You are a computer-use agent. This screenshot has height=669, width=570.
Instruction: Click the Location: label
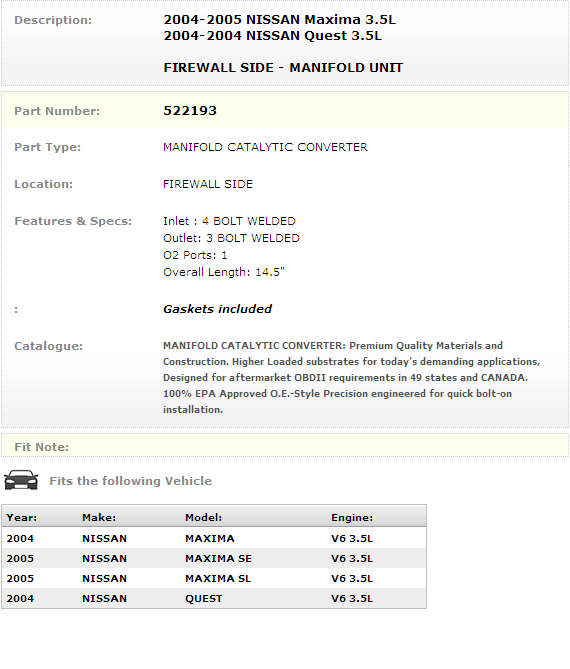coord(44,184)
